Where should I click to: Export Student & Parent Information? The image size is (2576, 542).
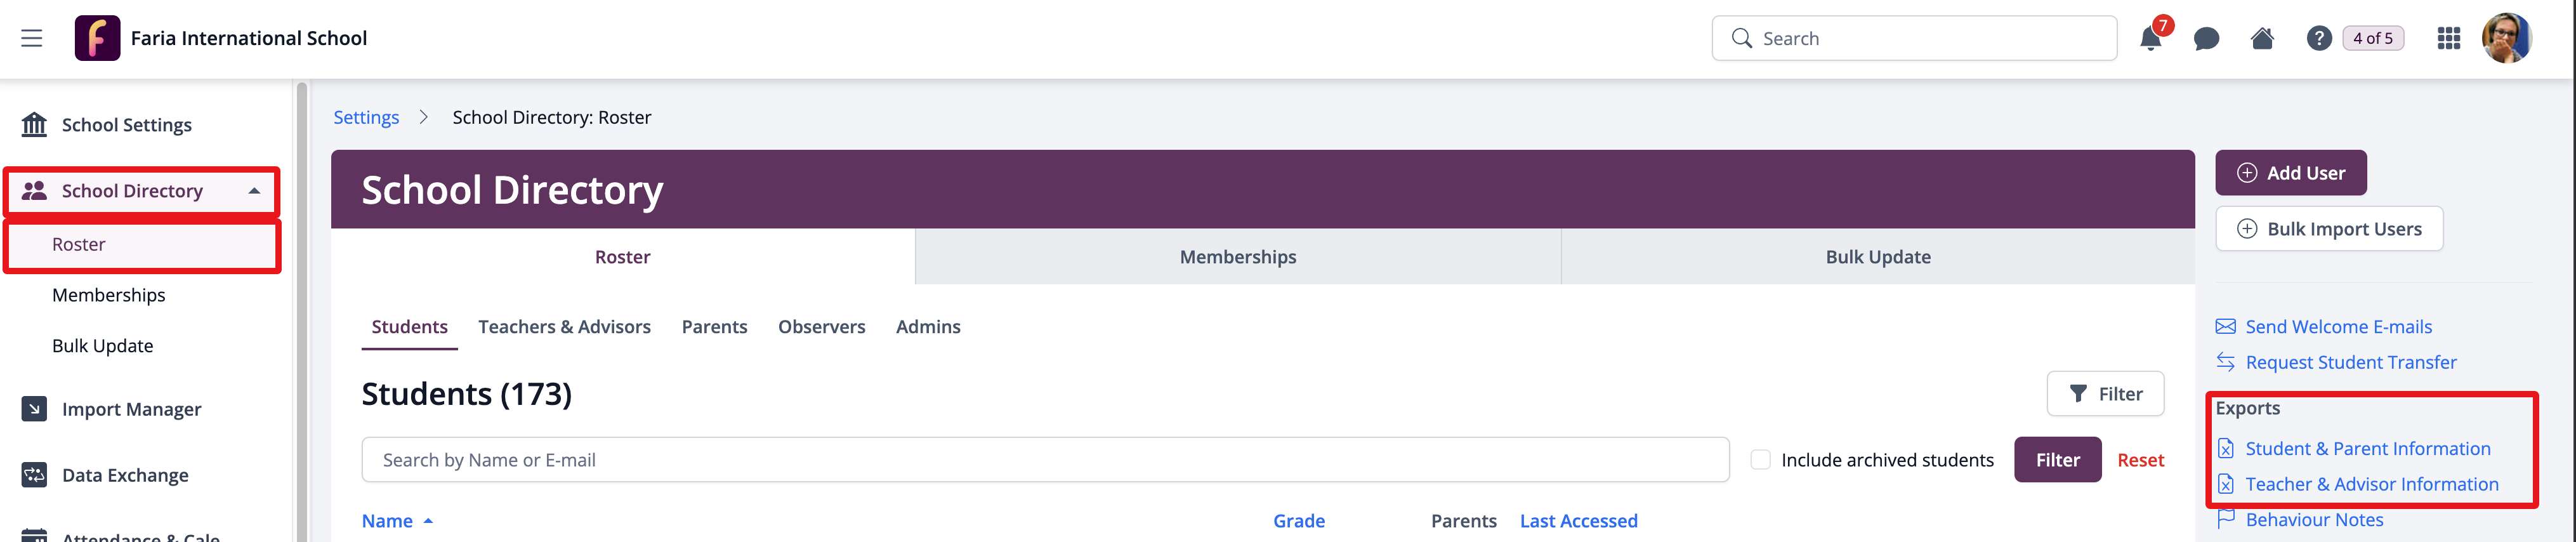pyautogui.click(x=2367, y=449)
